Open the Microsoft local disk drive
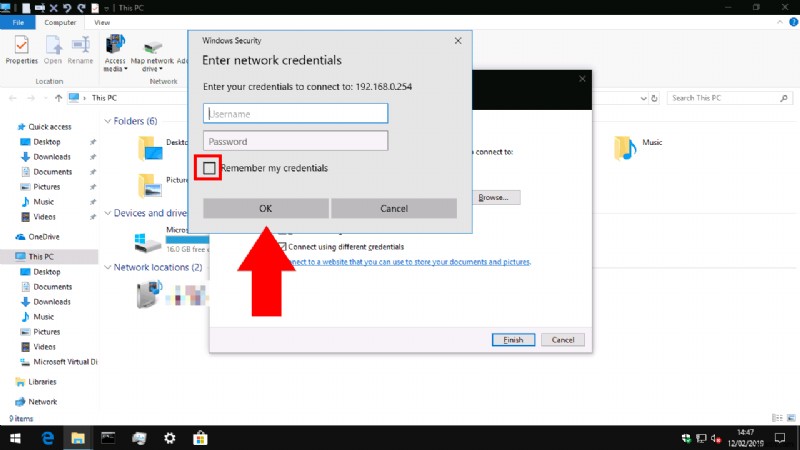800x450 pixels. coord(148,242)
